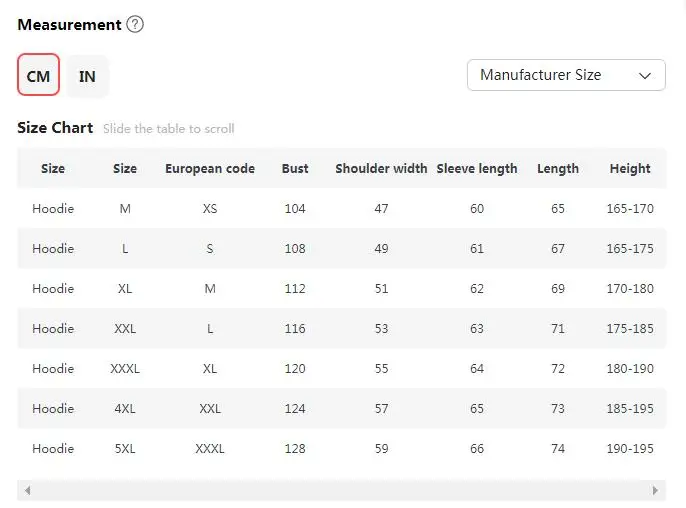The image size is (686, 508).
Task: Click the Sleeve length column header
Action: click(x=477, y=169)
